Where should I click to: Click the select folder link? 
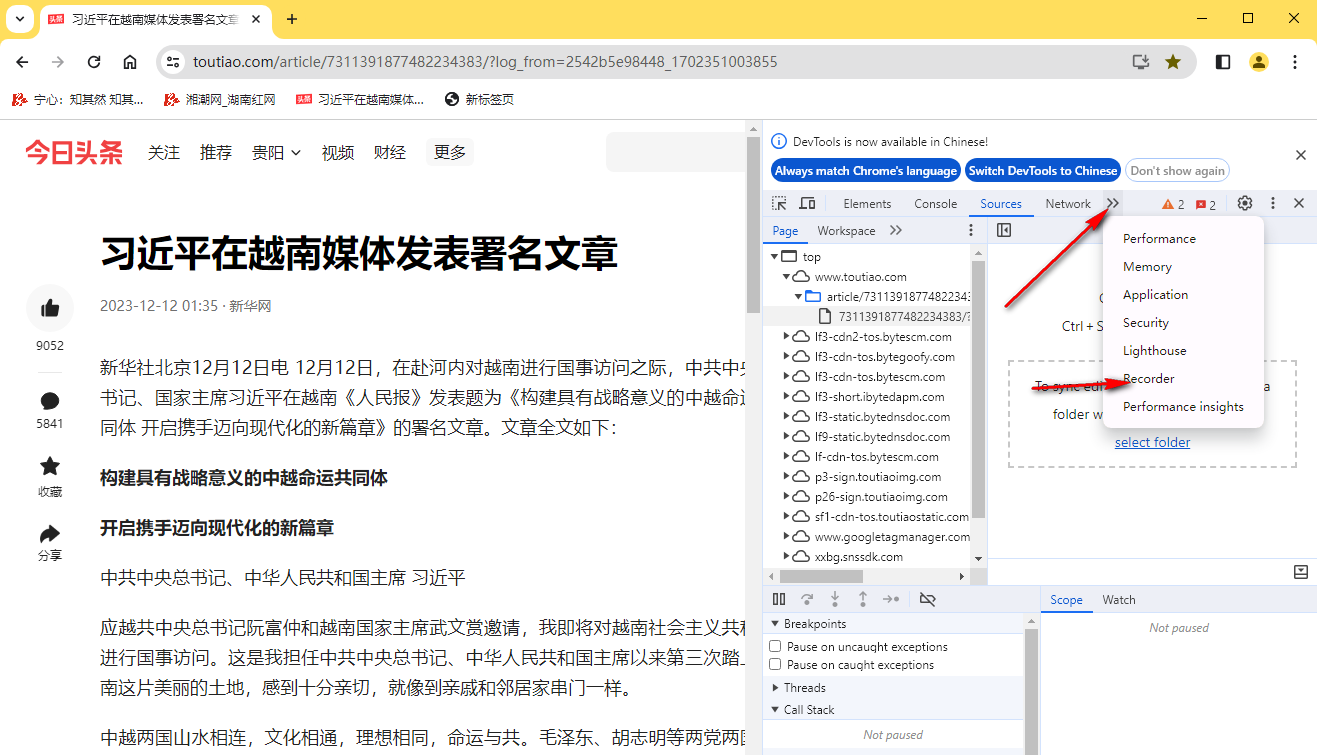[x=1152, y=443]
